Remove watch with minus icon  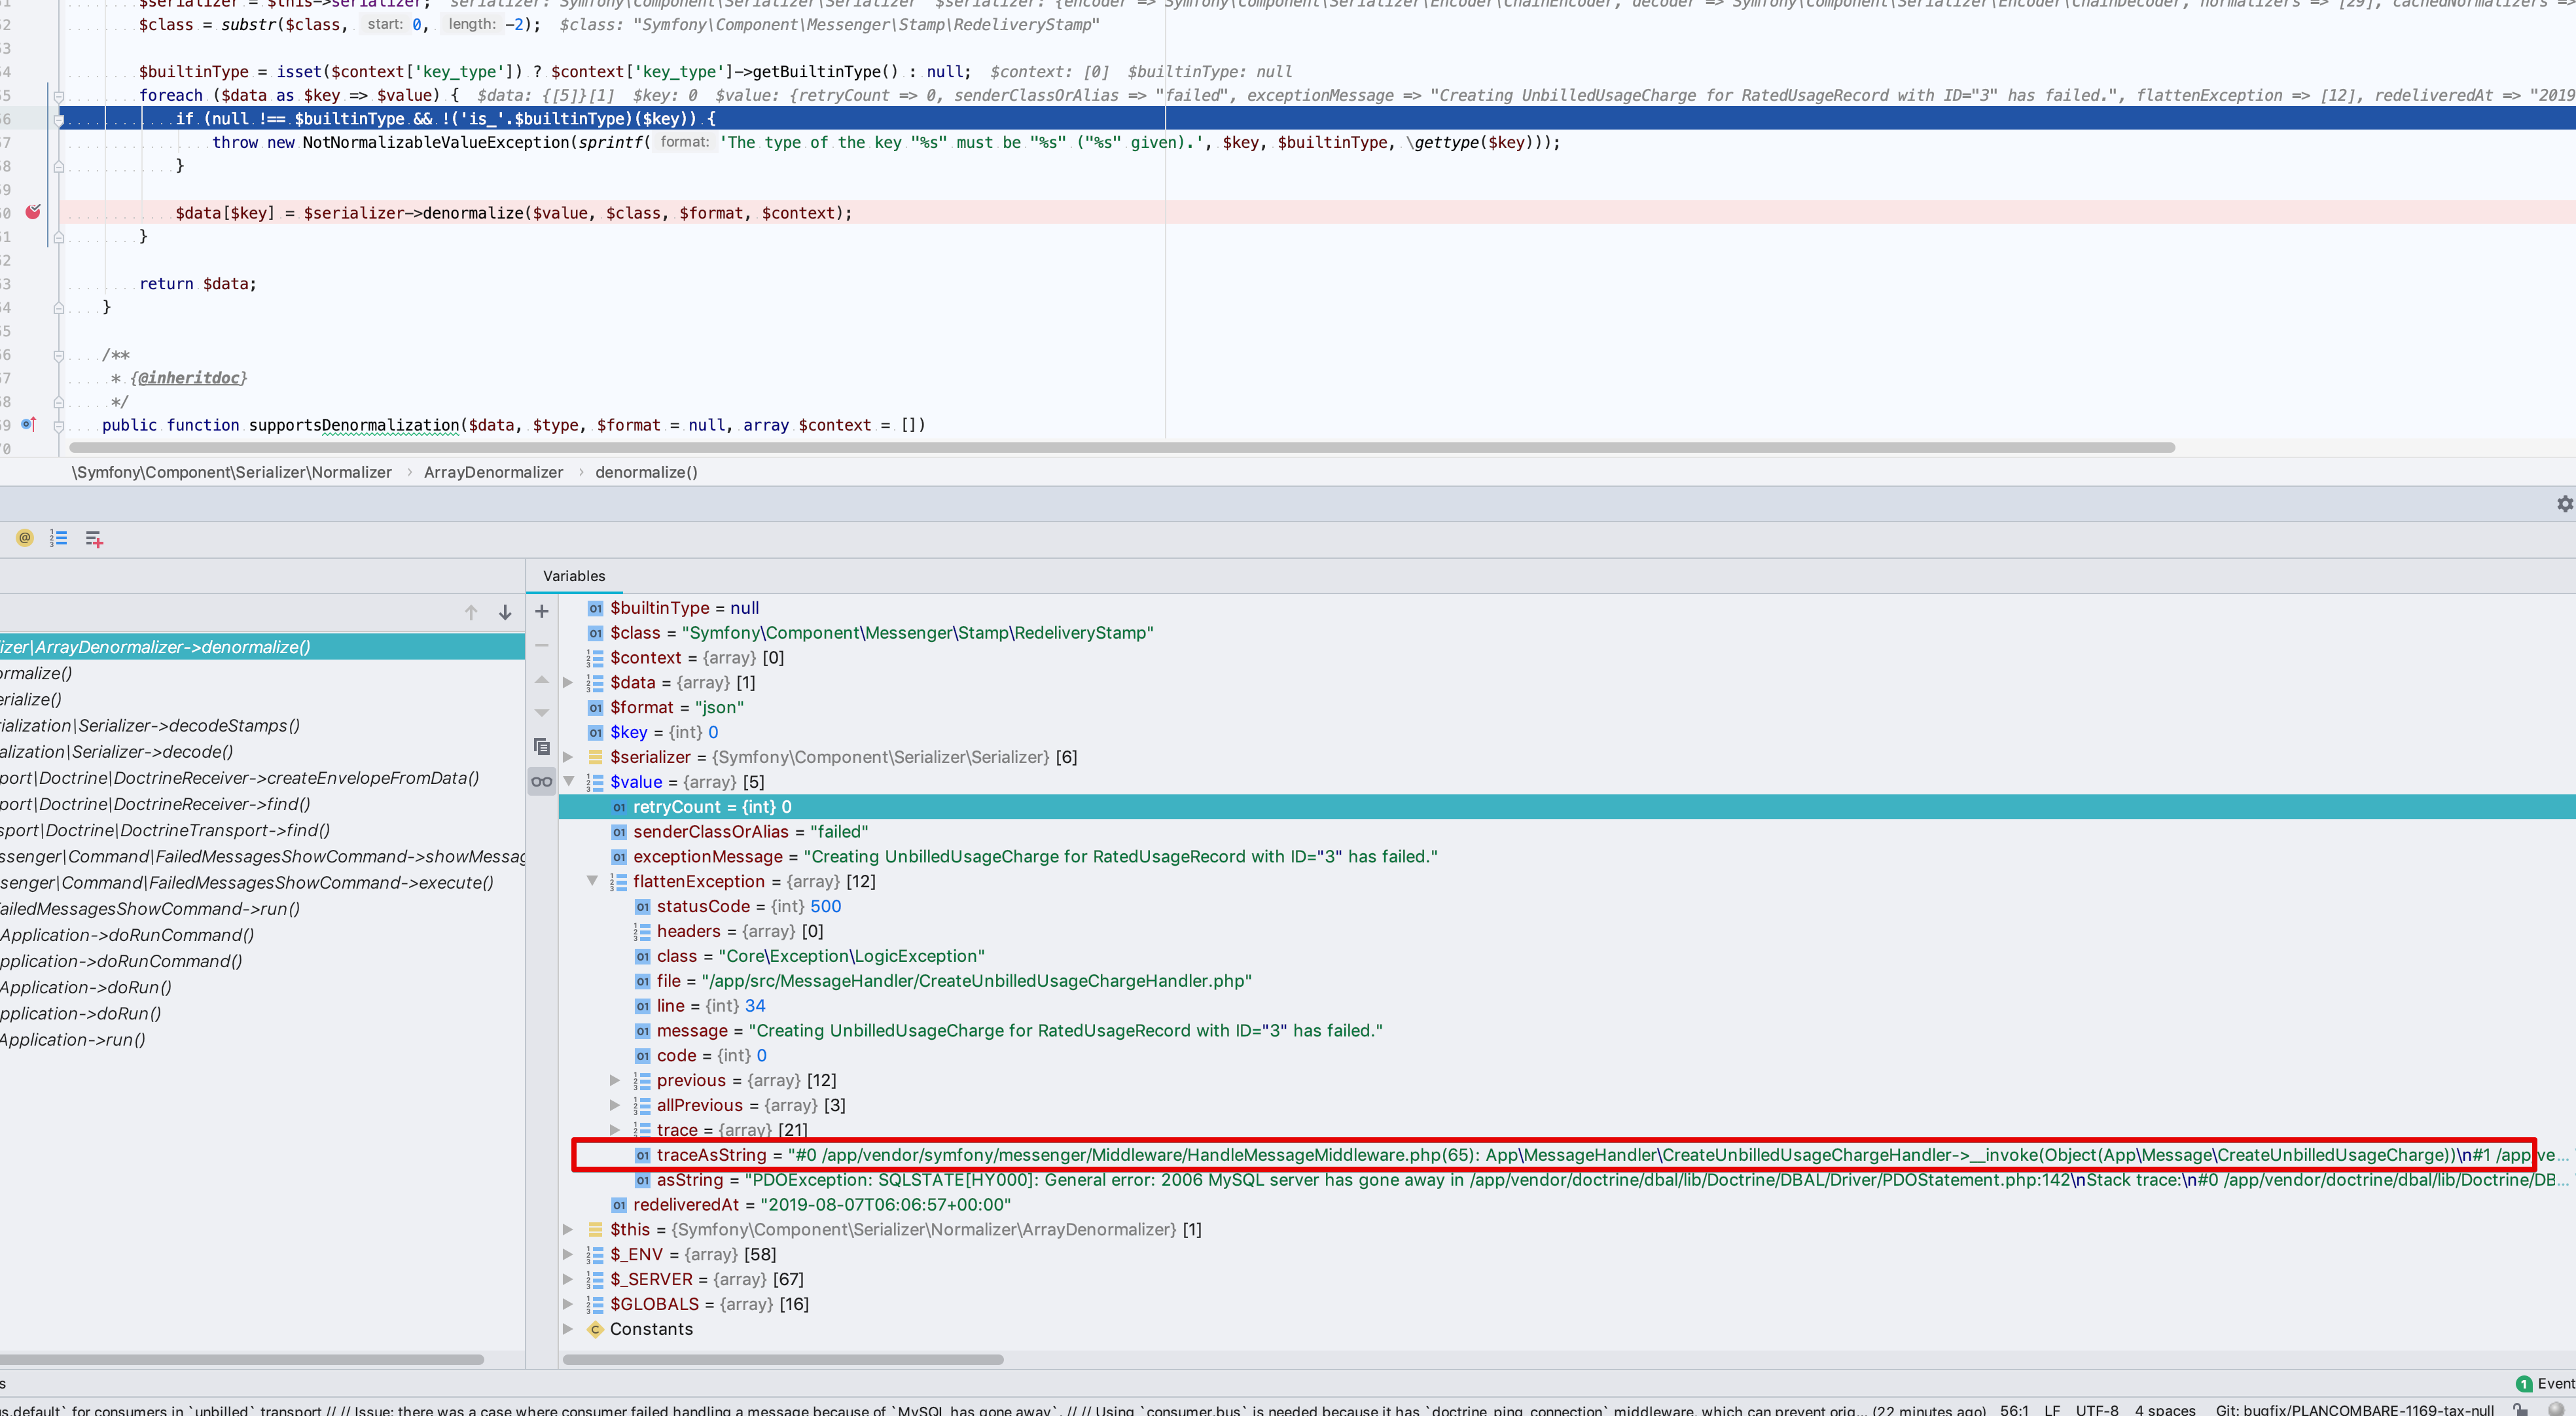click(542, 645)
